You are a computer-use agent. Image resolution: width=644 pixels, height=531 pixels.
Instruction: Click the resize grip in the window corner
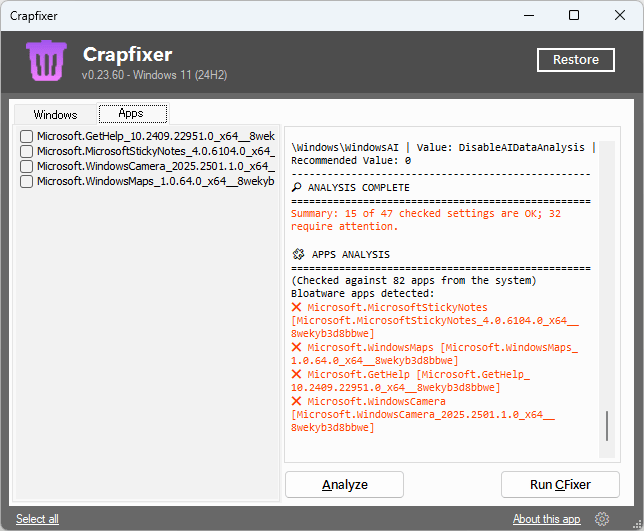click(637, 524)
